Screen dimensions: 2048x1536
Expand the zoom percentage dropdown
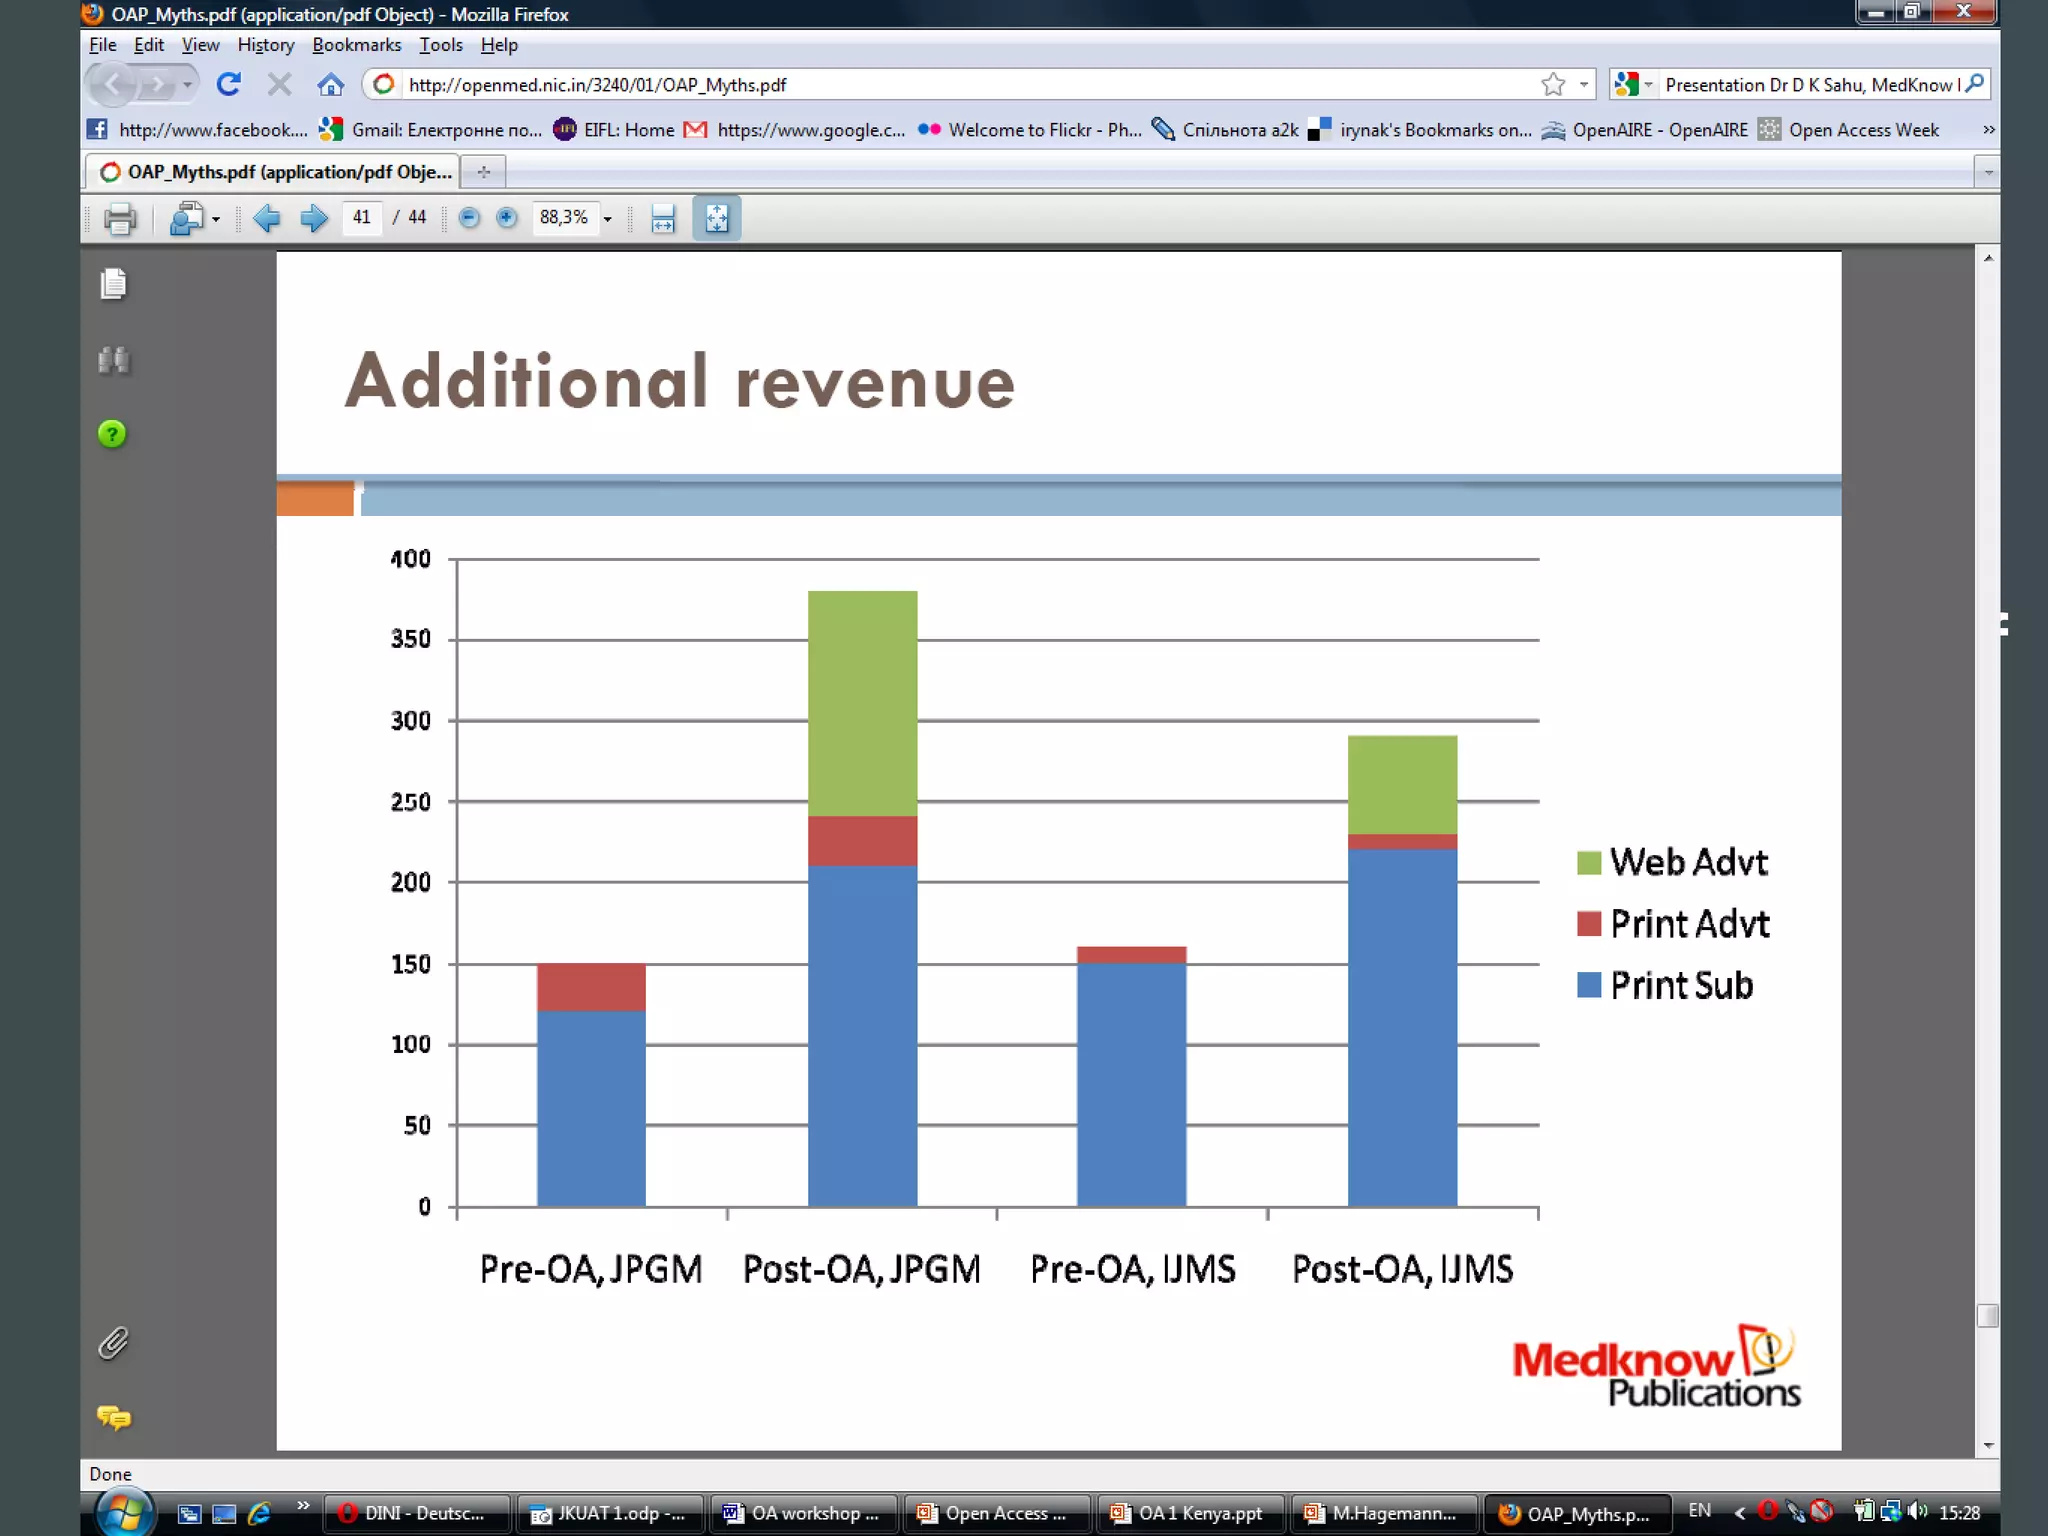[x=607, y=219]
